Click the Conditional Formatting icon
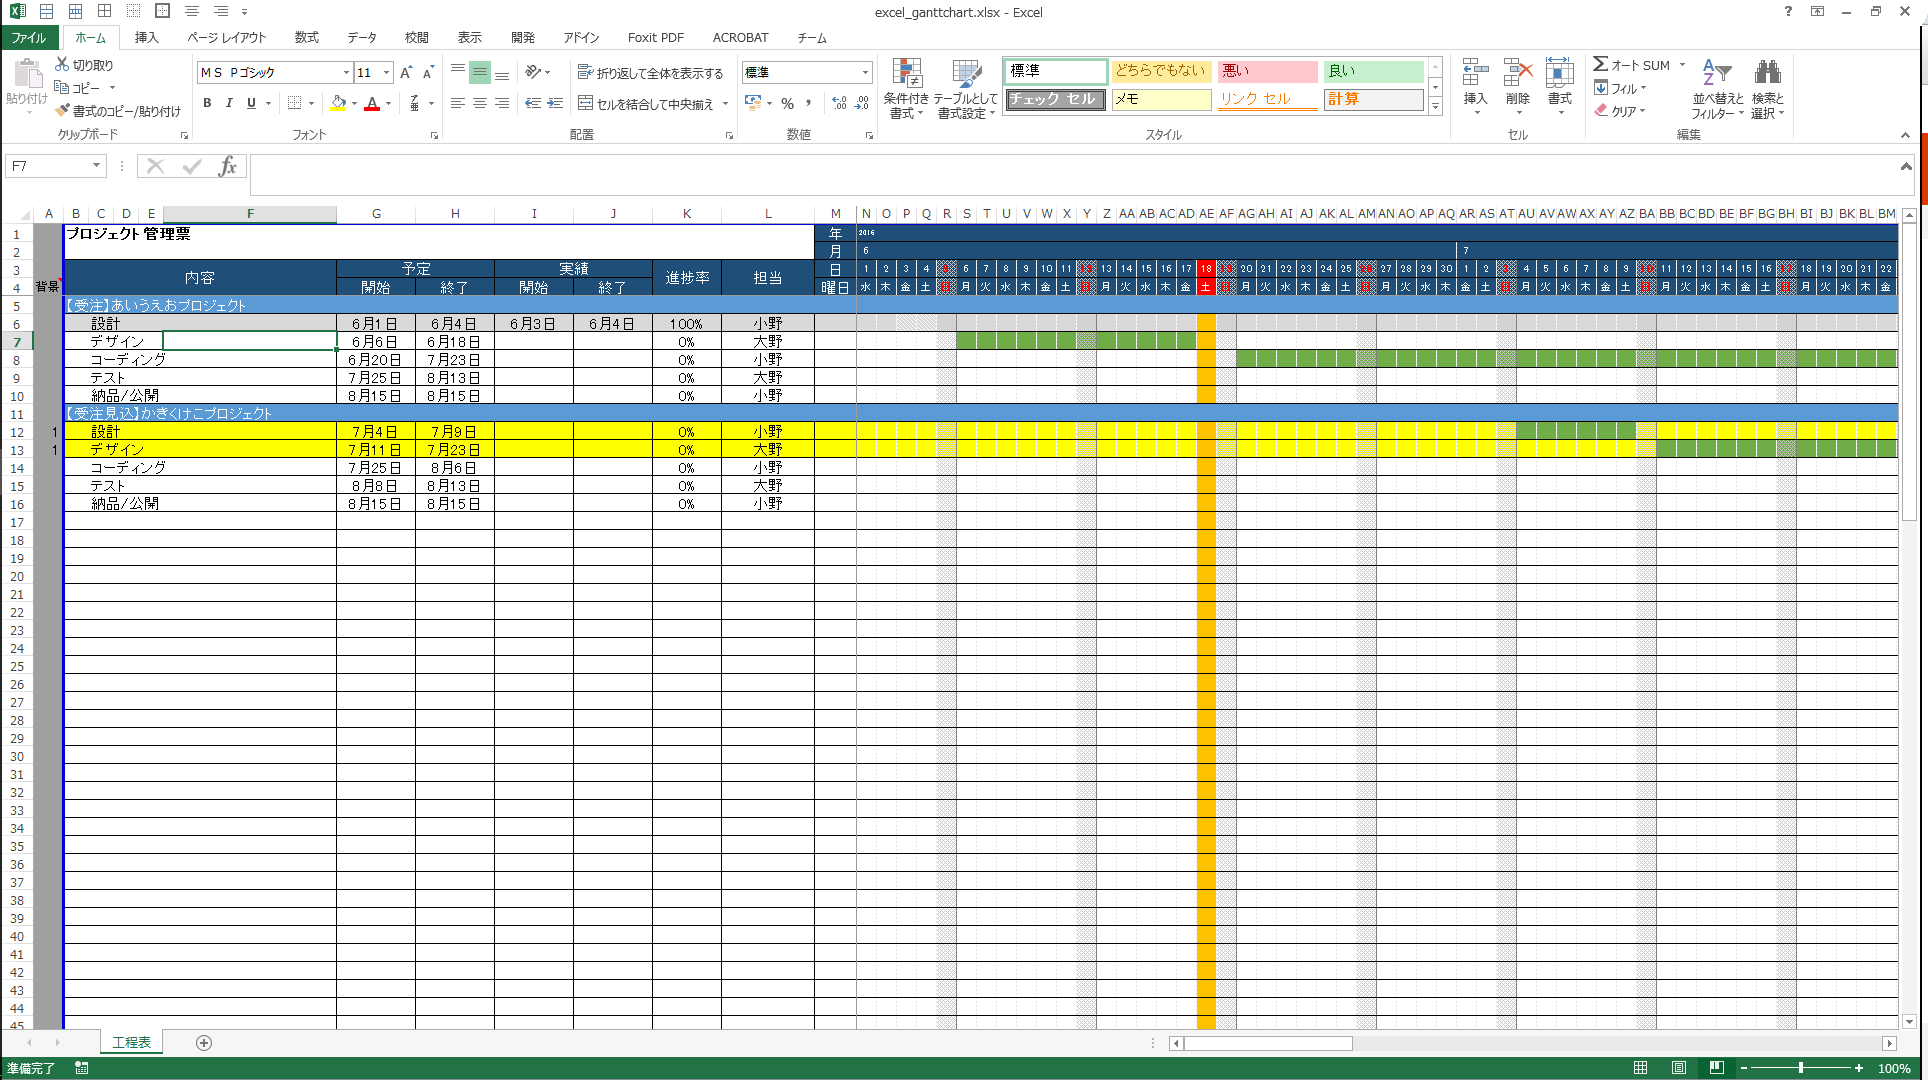Screen dimensions: 1928x1080 pyautogui.click(x=906, y=74)
